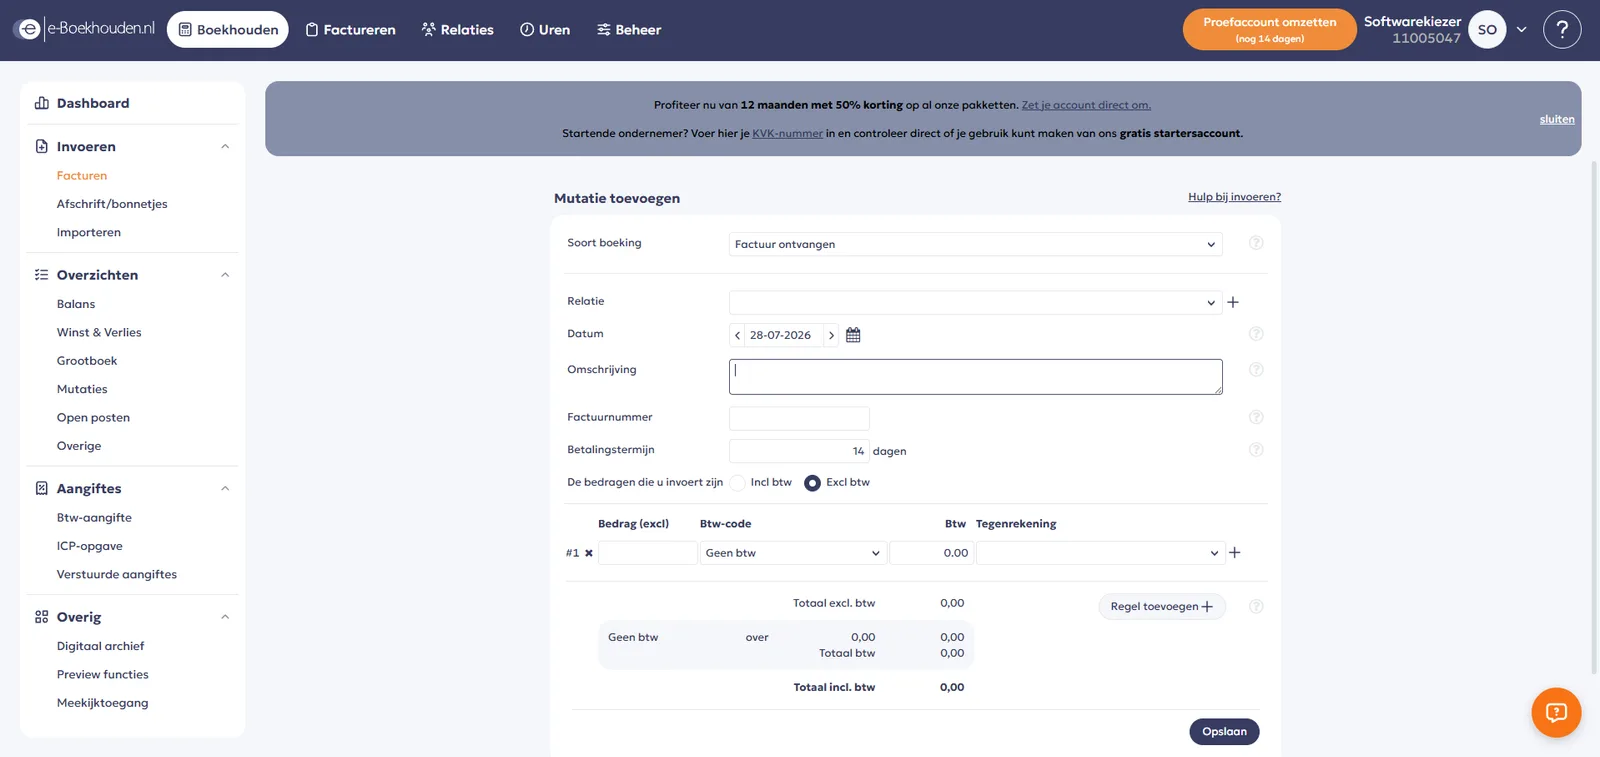Click Proefaccount omzetten button
The image size is (1600, 757).
(x=1269, y=30)
